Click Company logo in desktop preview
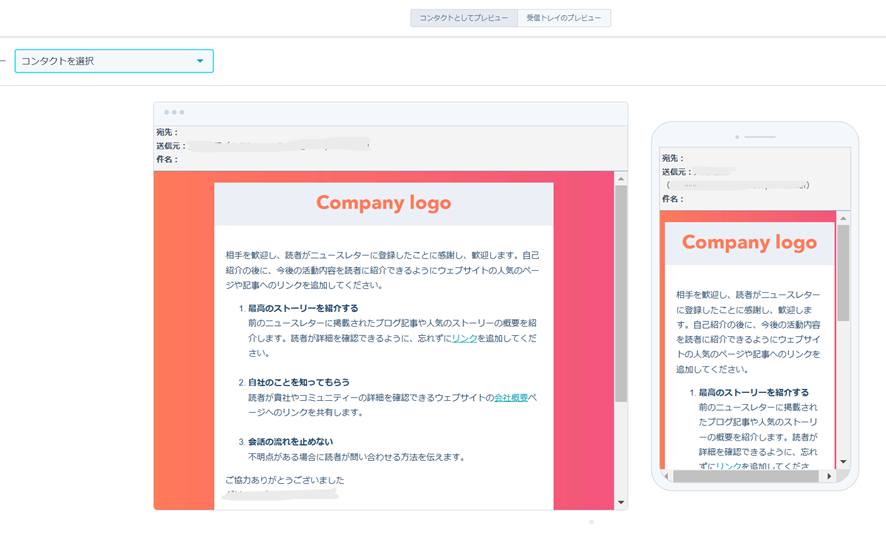Screen dimensions: 886x550 (x=384, y=202)
